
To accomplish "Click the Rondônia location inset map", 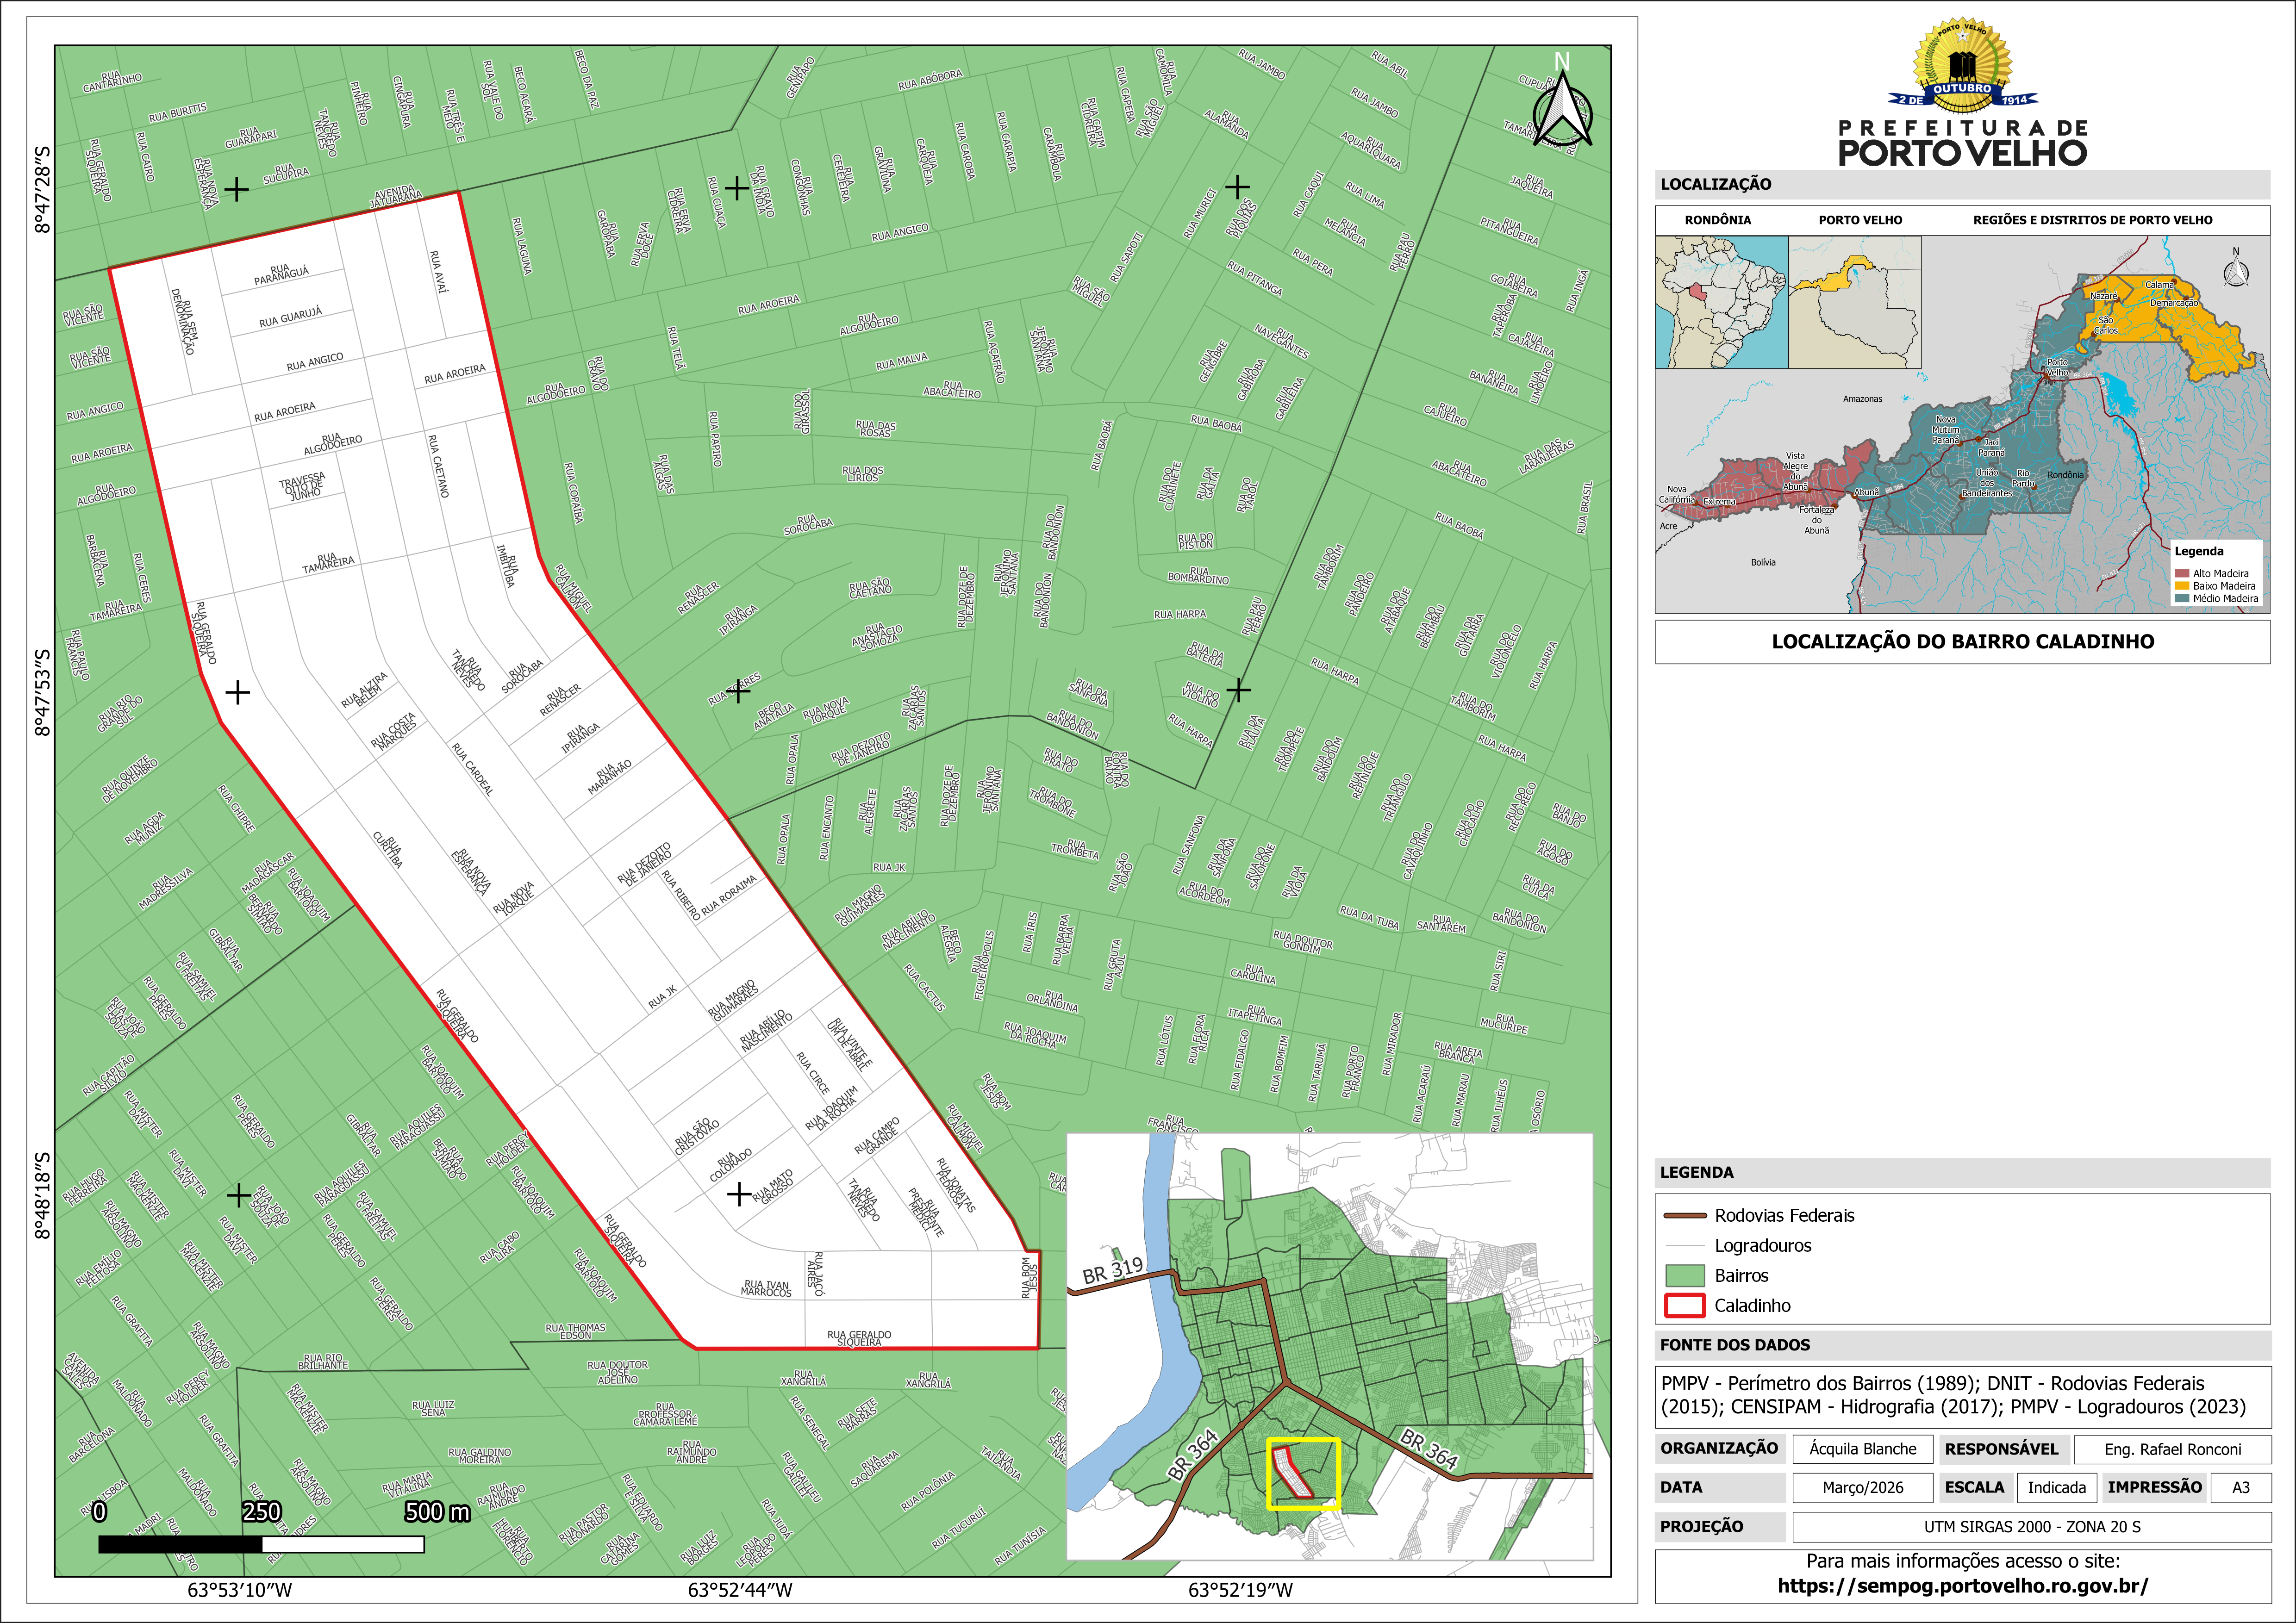I will (1721, 302).
